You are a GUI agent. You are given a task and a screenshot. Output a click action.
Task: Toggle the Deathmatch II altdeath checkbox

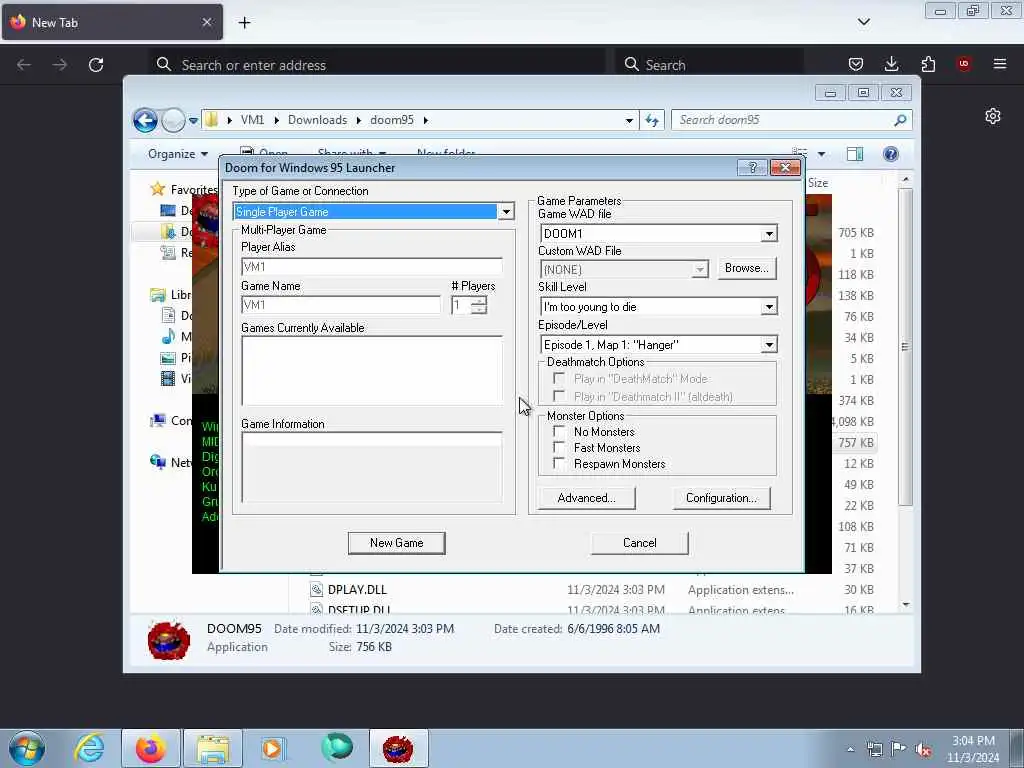pyautogui.click(x=559, y=396)
